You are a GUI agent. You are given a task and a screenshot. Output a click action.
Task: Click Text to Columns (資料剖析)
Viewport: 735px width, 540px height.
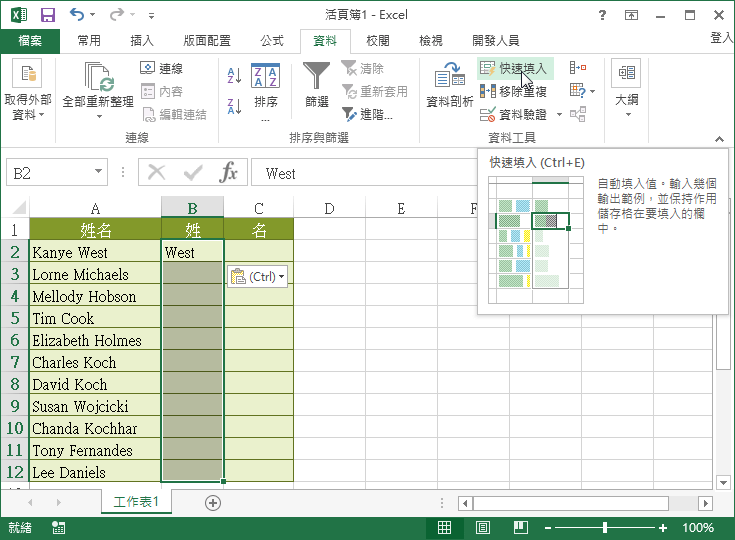point(450,84)
